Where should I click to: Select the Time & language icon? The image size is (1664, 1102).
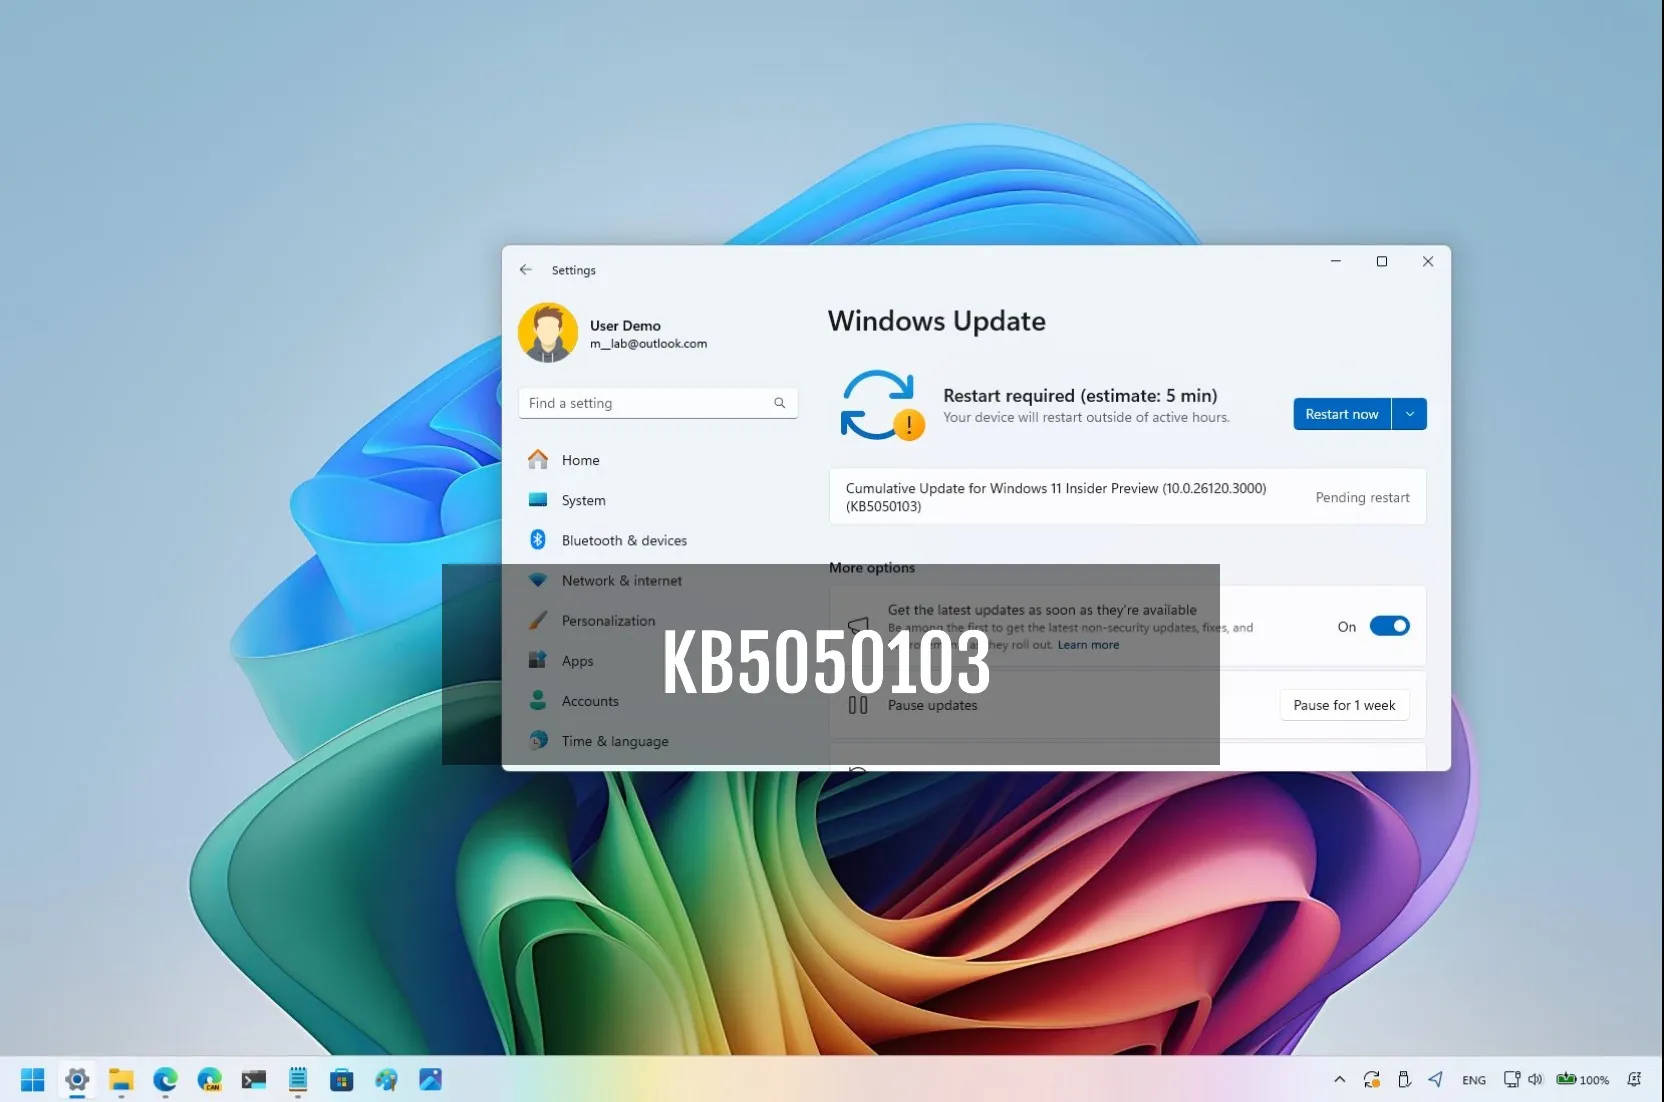pos(538,741)
